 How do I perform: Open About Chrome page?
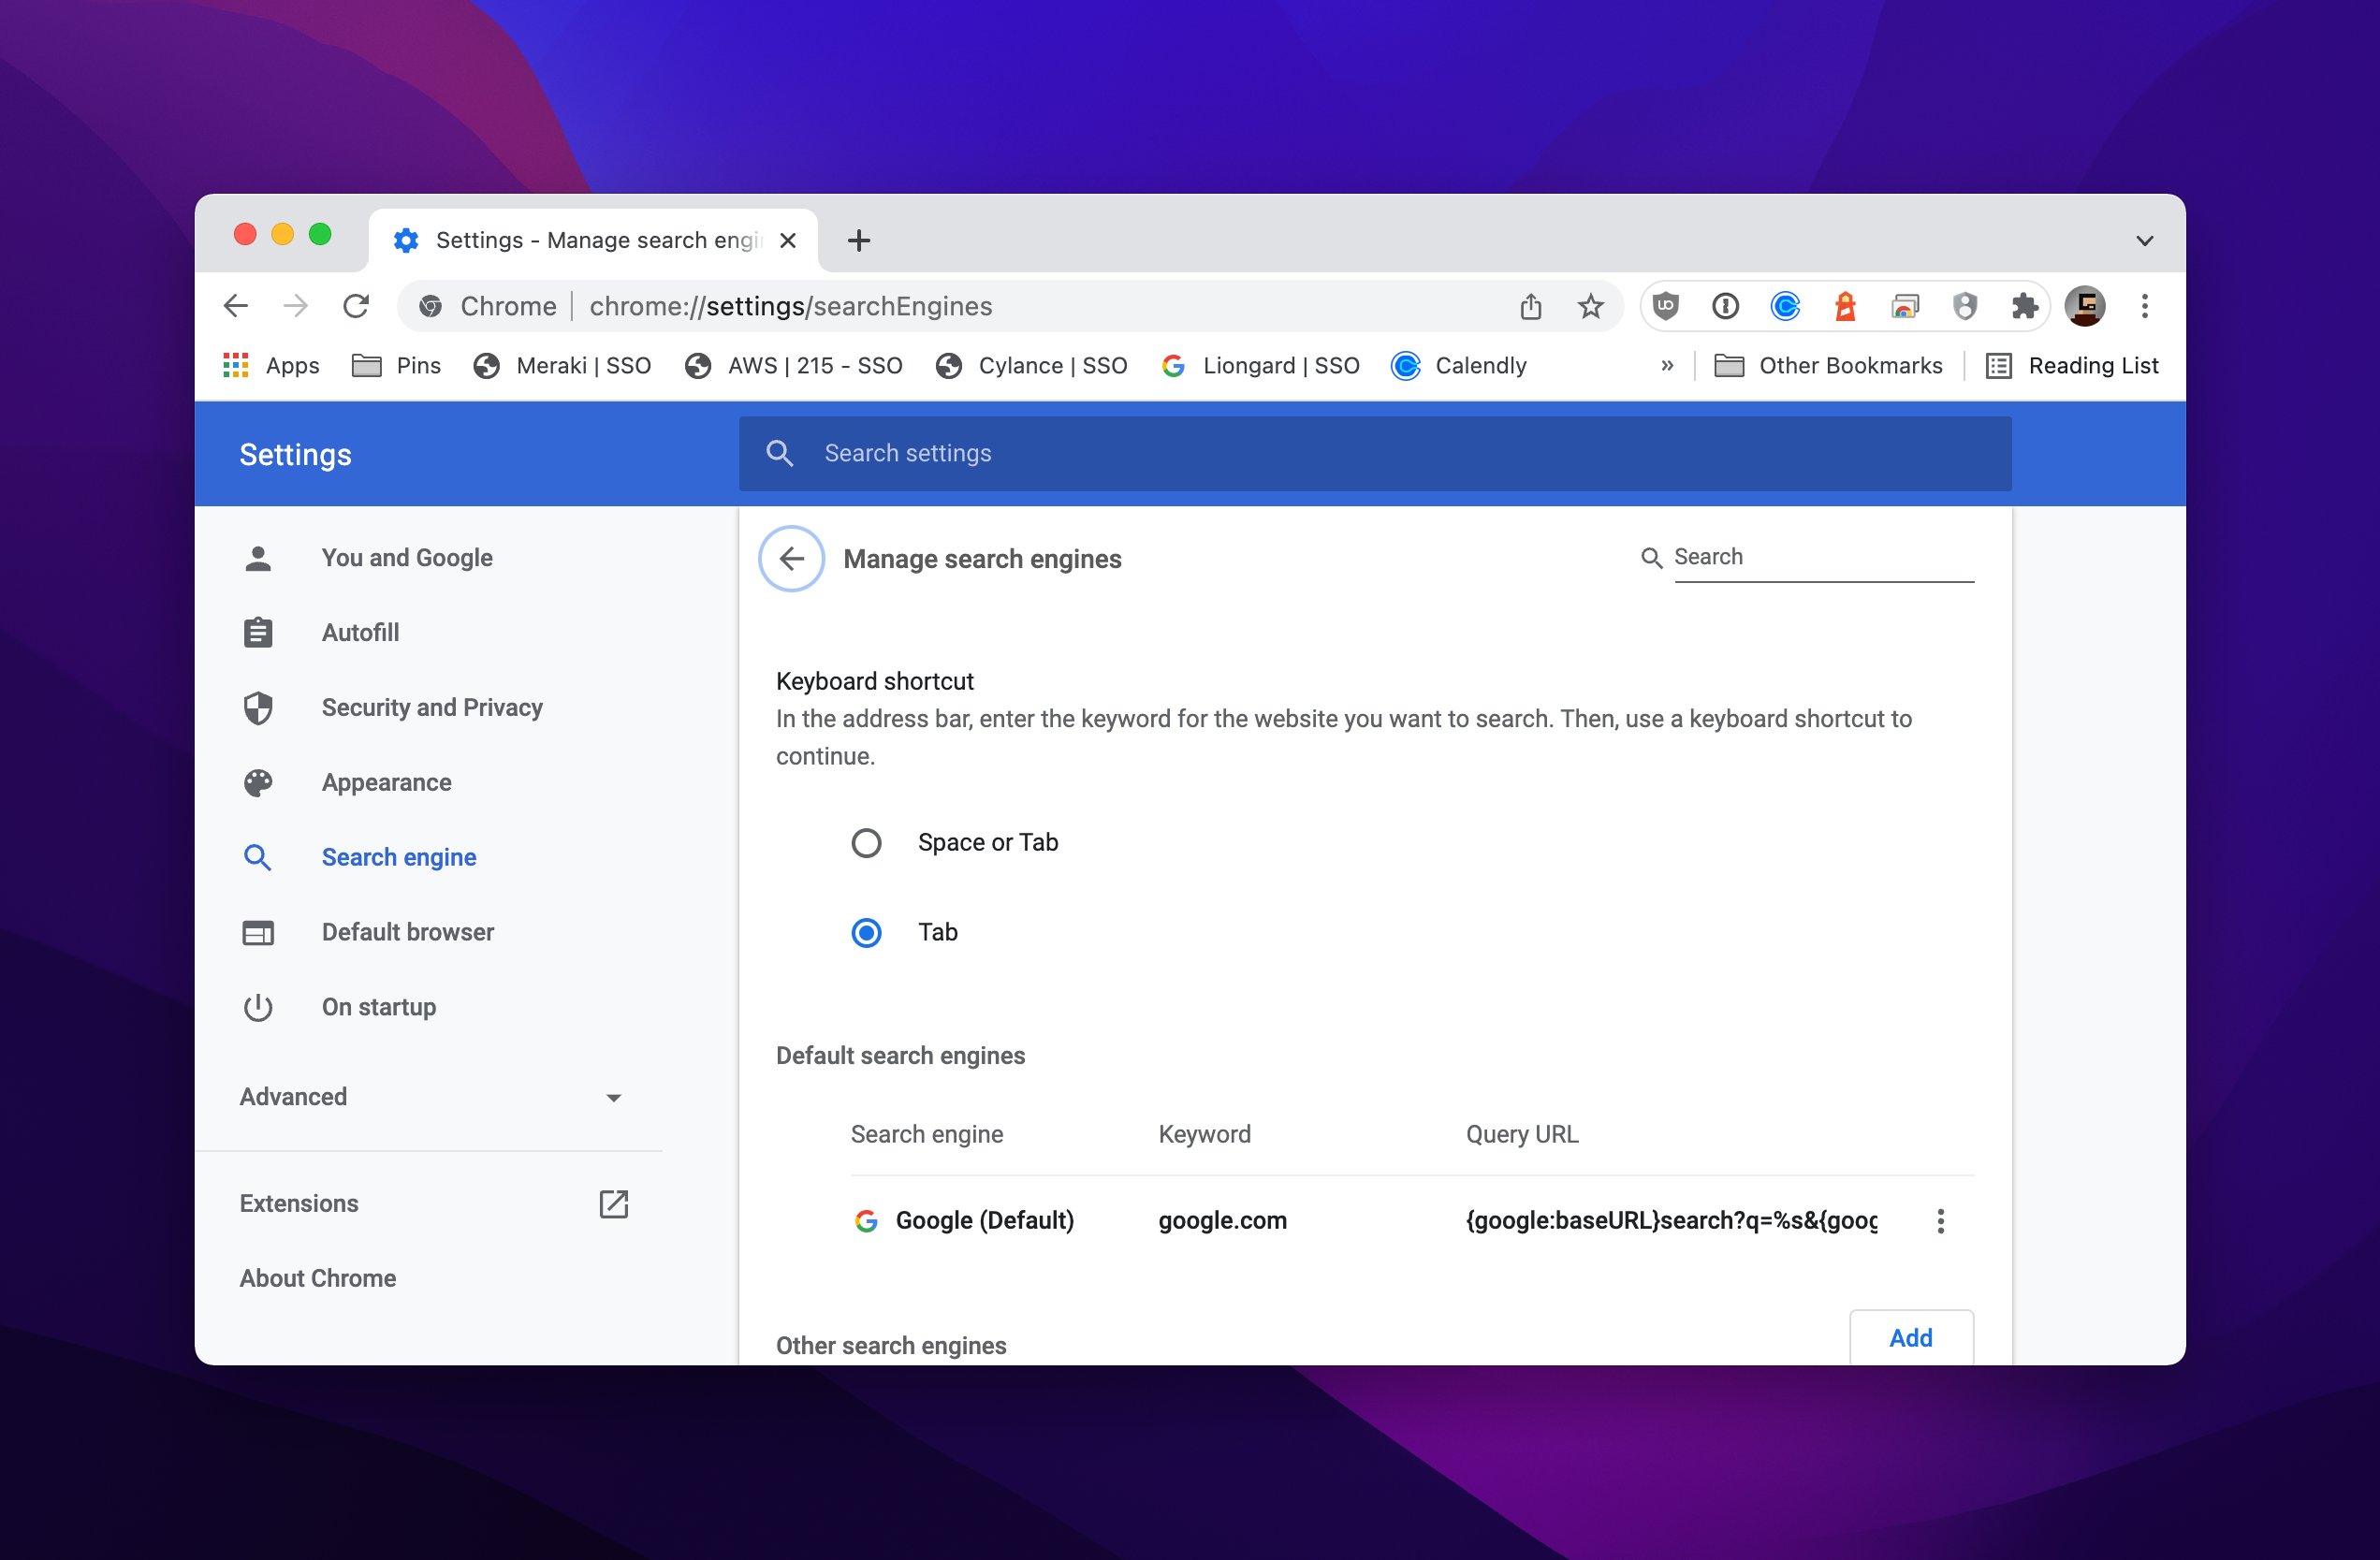[x=318, y=1278]
